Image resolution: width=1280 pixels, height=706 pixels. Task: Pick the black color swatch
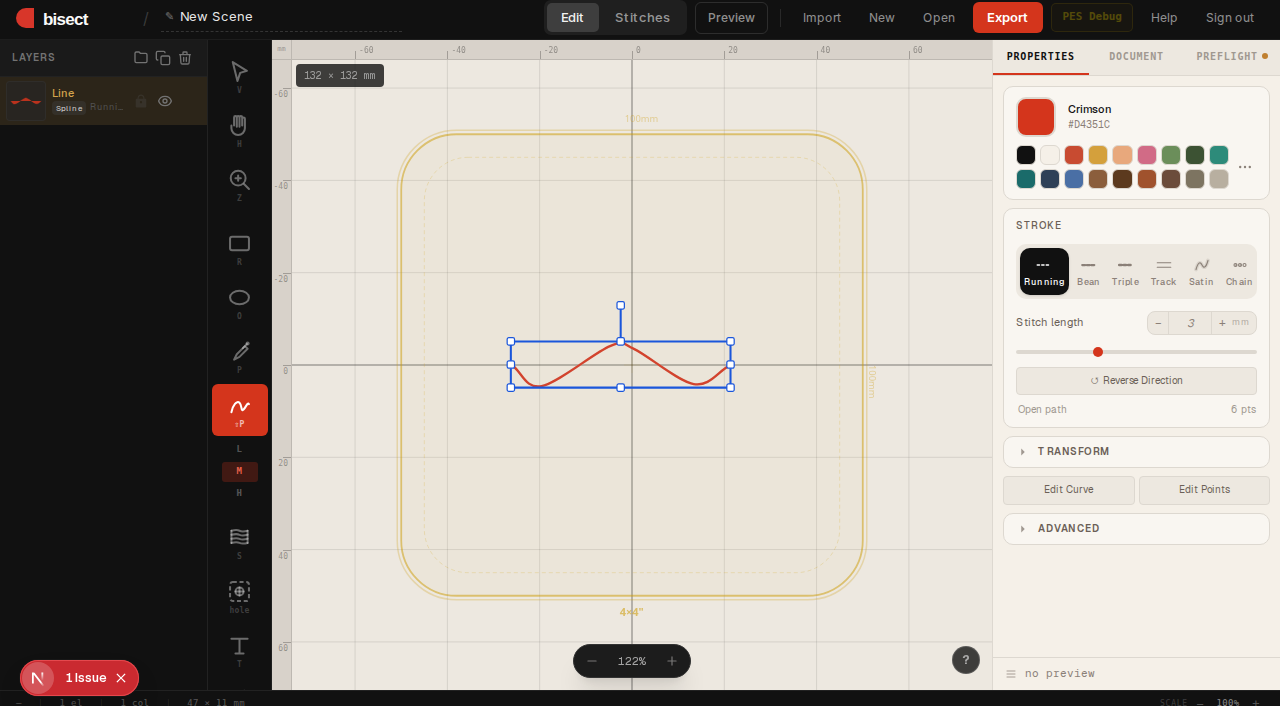click(x=1026, y=155)
